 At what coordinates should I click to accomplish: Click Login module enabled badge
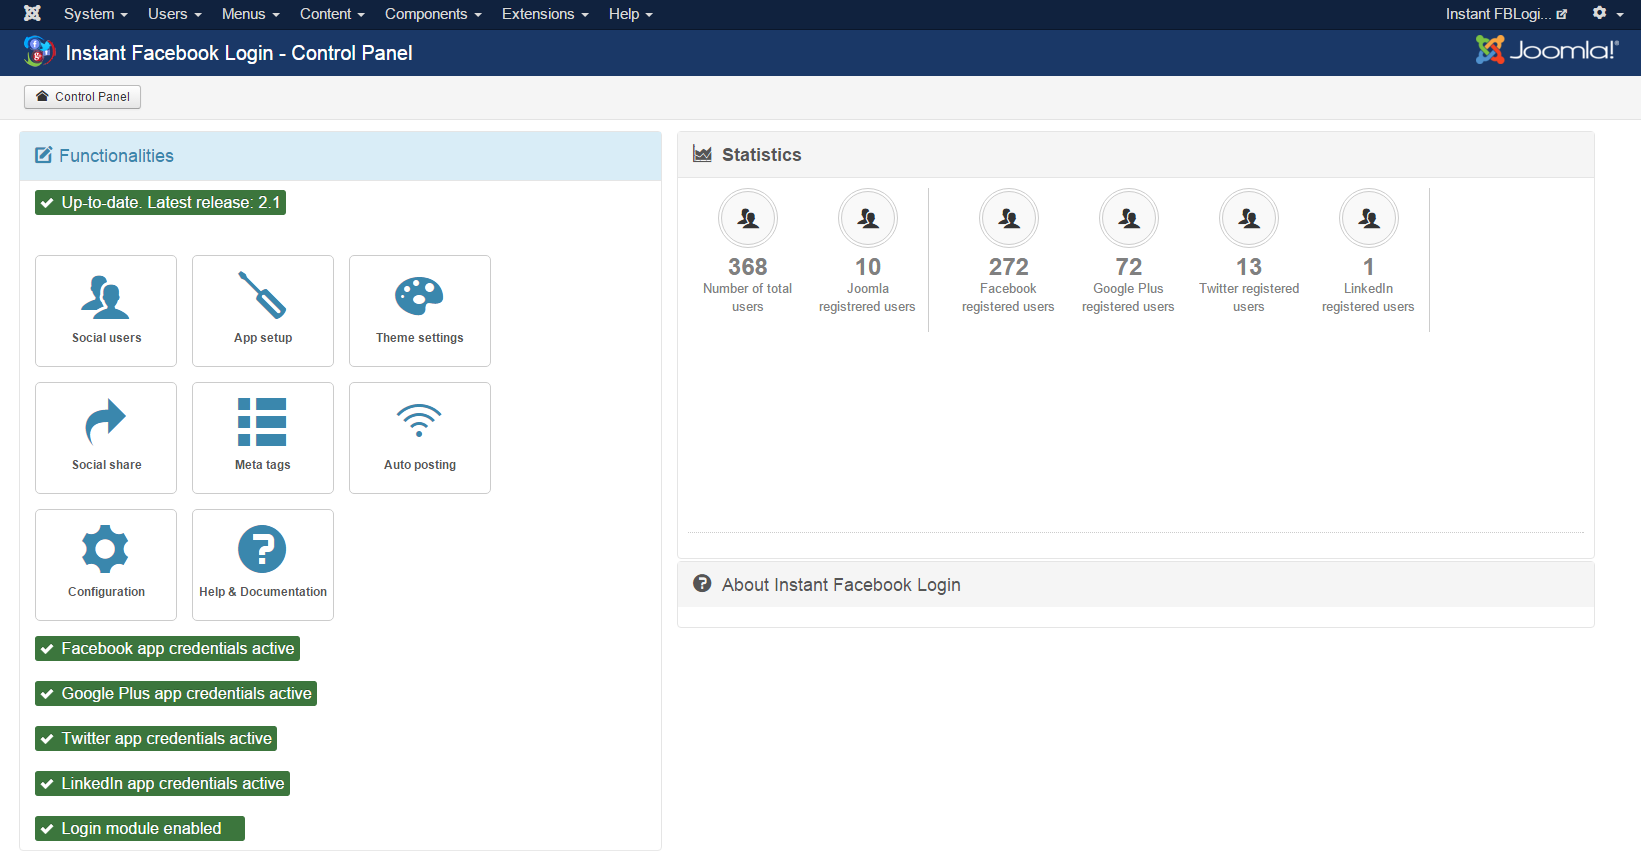coord(140,829)
